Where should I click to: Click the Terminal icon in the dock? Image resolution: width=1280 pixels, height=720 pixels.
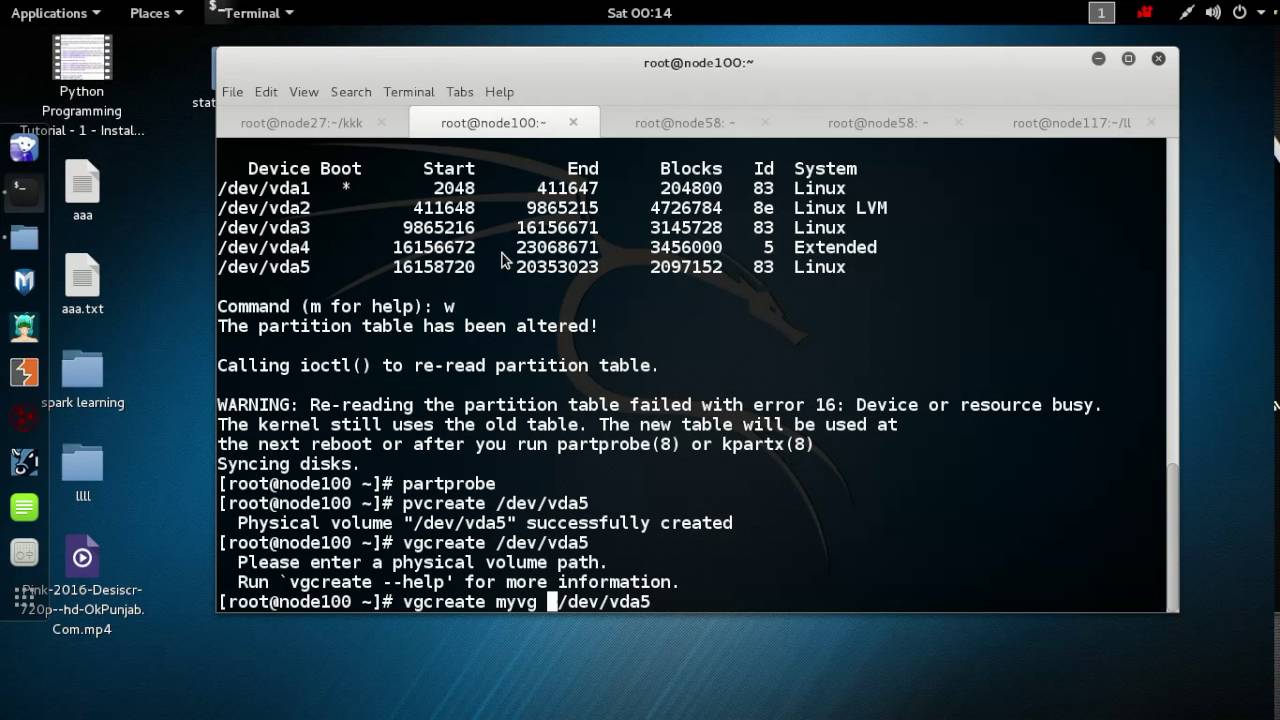pyautogui.click(x=24, y=191)
